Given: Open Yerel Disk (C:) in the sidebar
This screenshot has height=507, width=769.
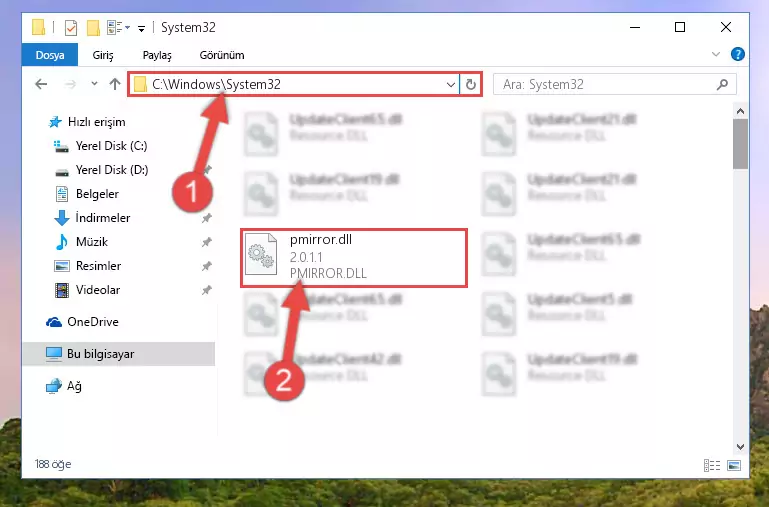Looking at the screenshot, I should 101,146.
